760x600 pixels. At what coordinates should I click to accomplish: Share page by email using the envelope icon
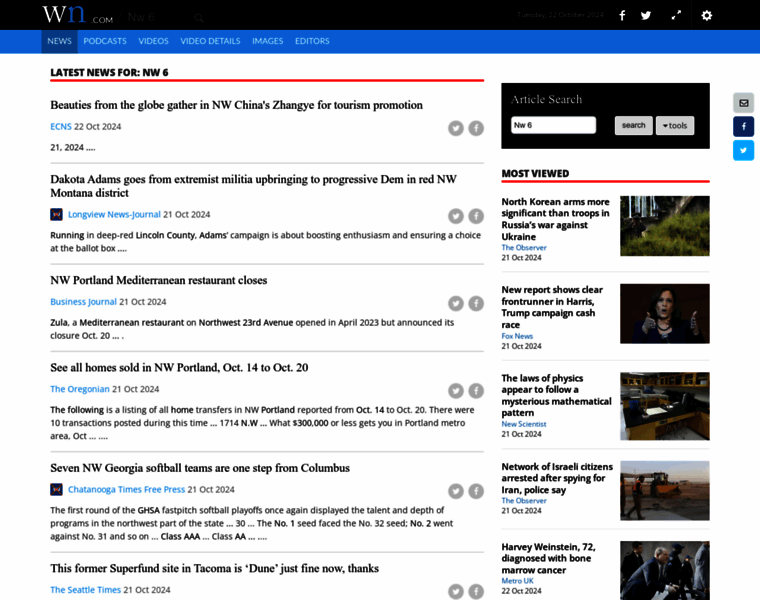[743, 103]
